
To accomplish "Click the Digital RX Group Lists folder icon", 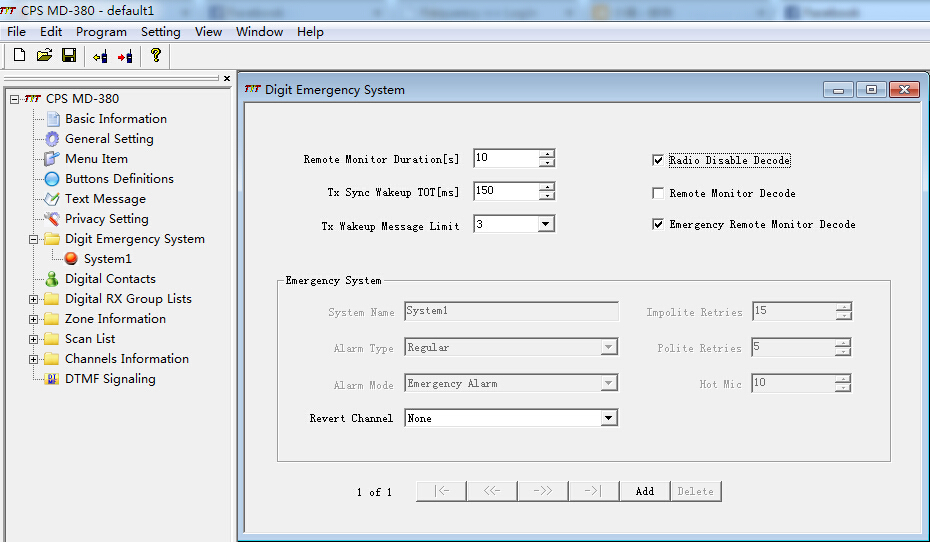I will pyautogui.click(x=52, y=299).
